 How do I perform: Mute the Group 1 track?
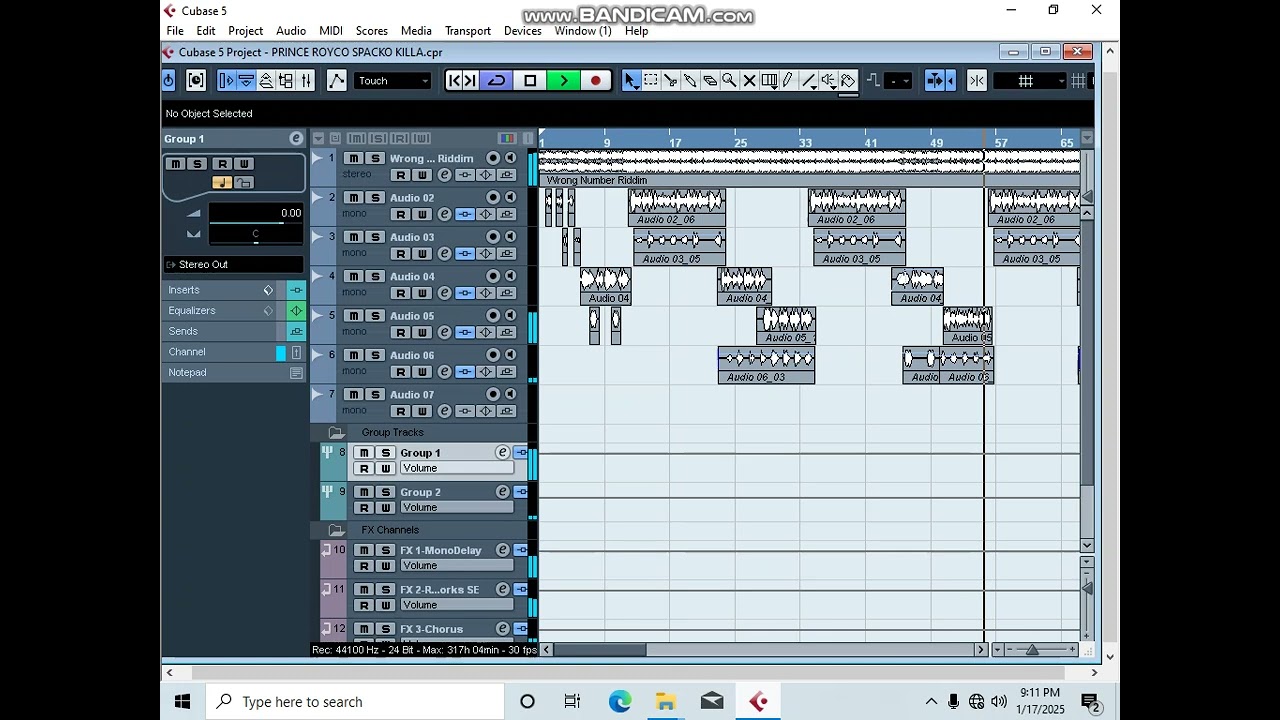[x=363, y=453]
